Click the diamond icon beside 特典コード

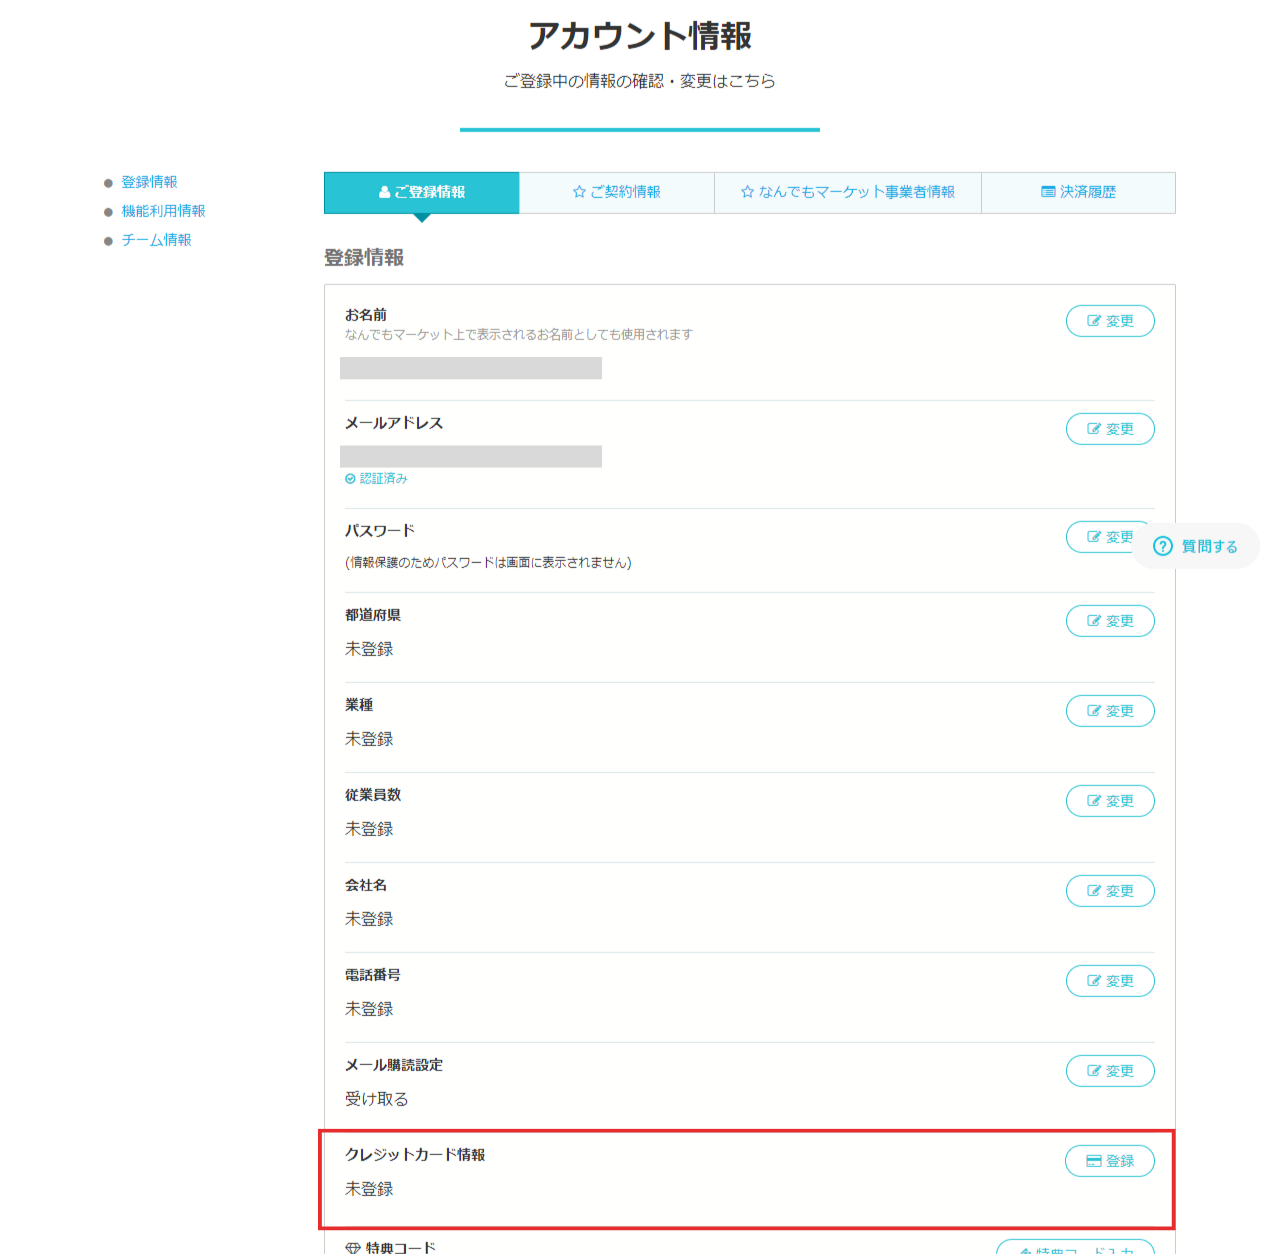tap(353, 1248)
